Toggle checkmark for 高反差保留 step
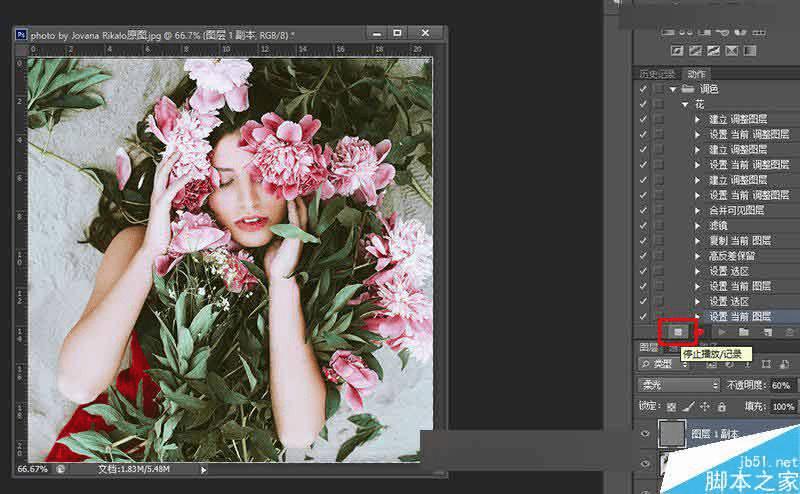800x494 pixels. pos(643,255)
